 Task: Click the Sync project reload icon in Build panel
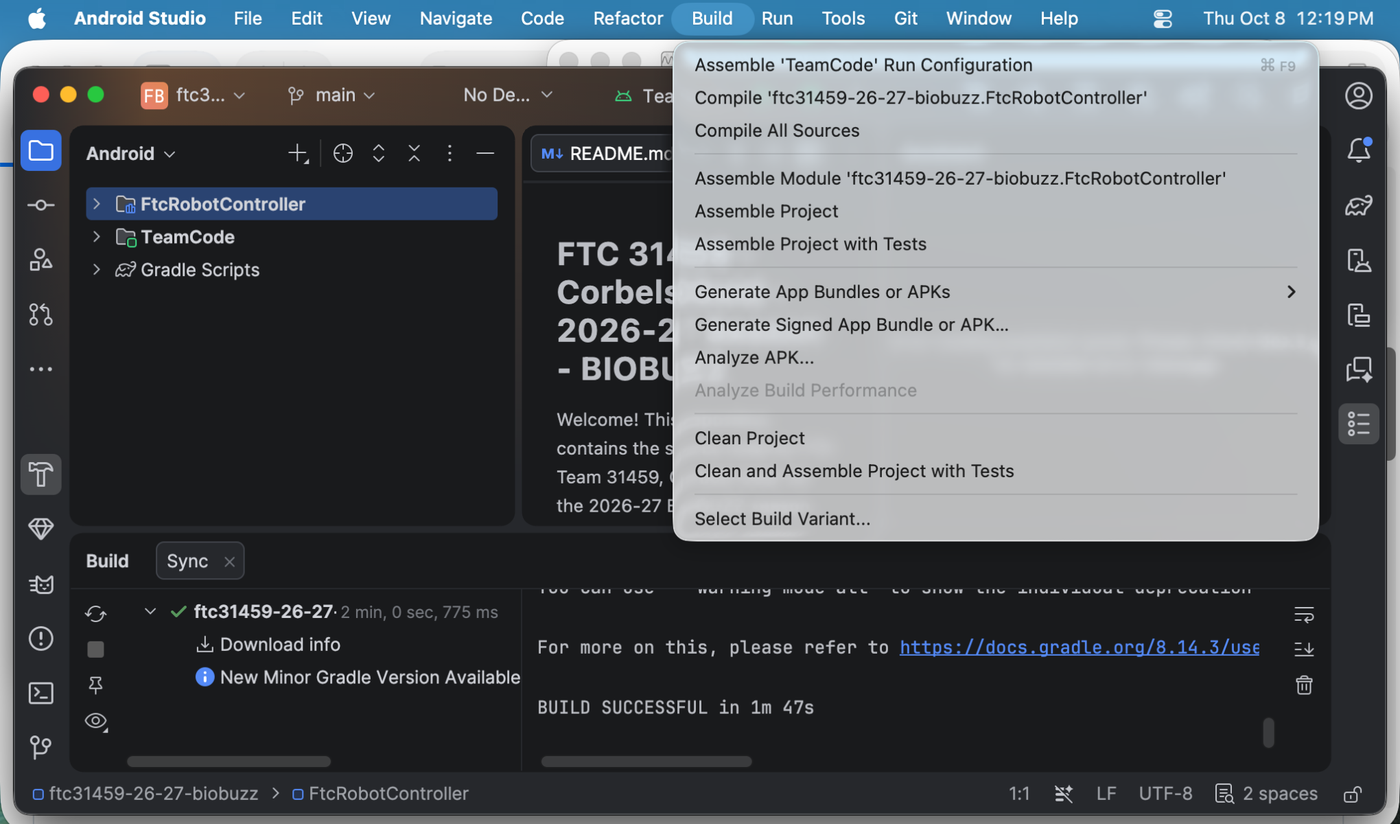(96, 613)
